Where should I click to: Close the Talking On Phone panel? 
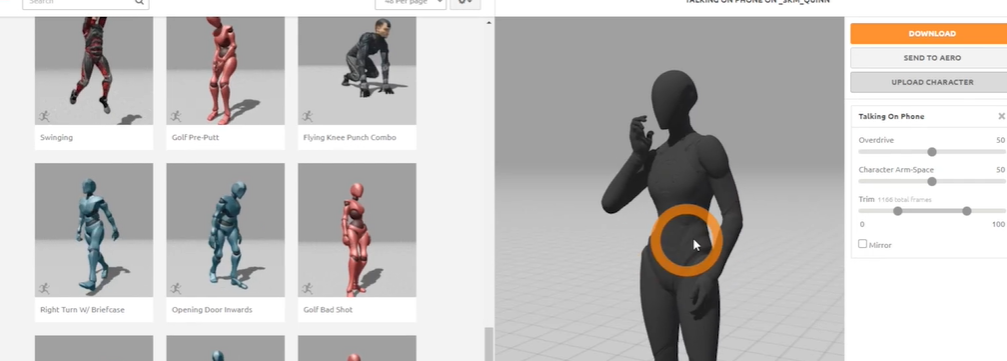click(x=1001, y=116)
